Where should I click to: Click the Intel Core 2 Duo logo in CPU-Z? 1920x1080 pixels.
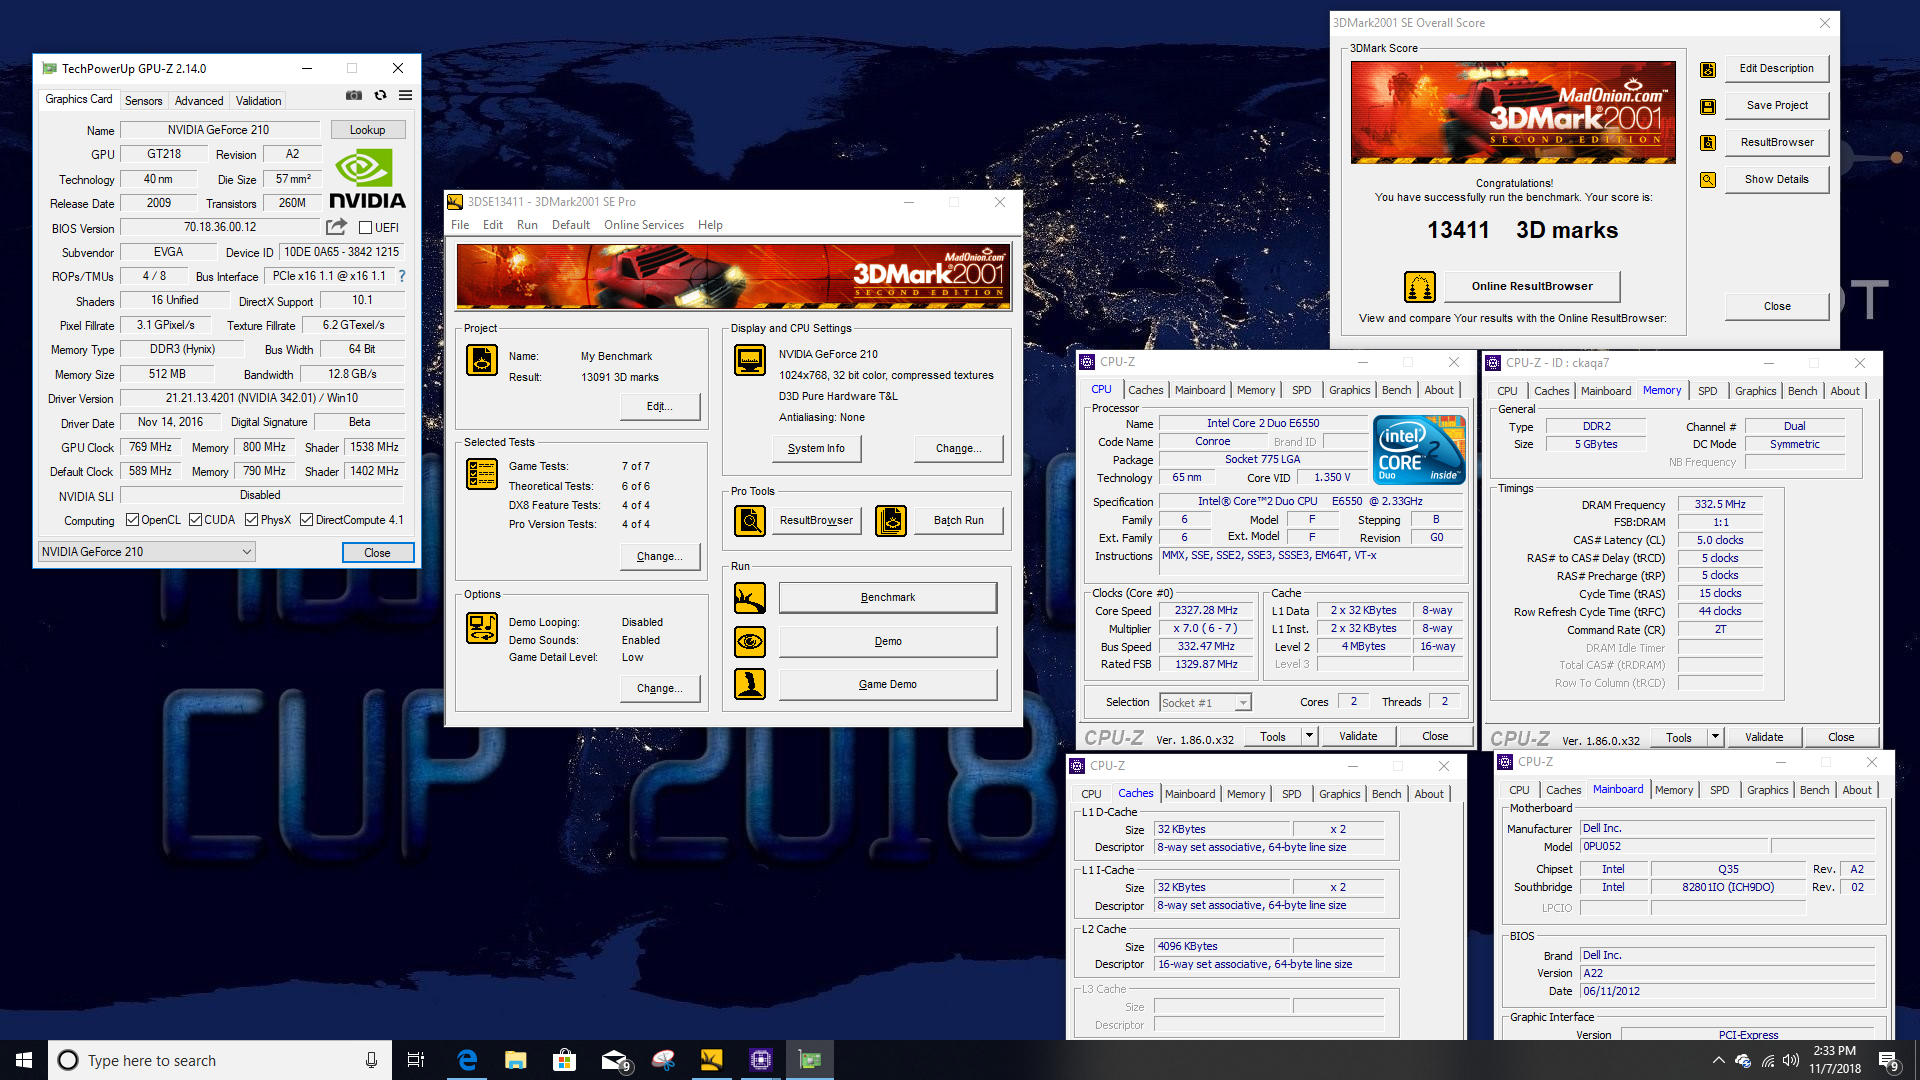[x=1419, y=449]
